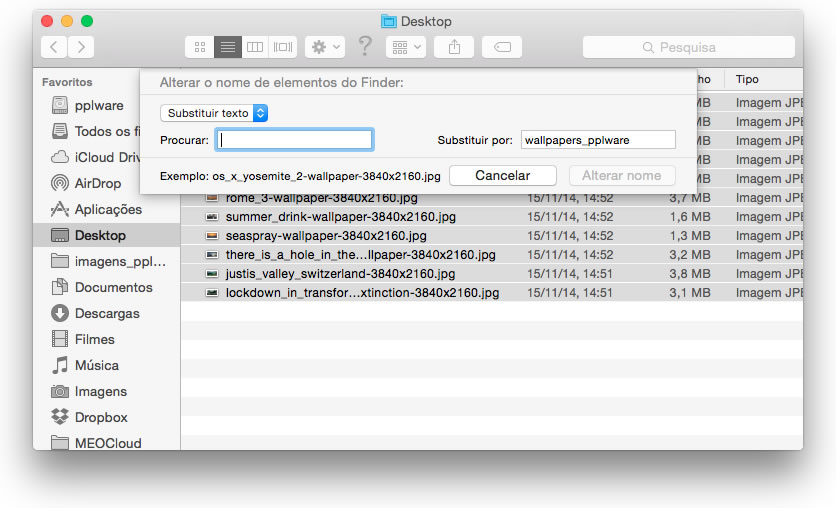Screen dimensions: 836x508
Task: Go back with the left arrow button
Action: [54, 47]
